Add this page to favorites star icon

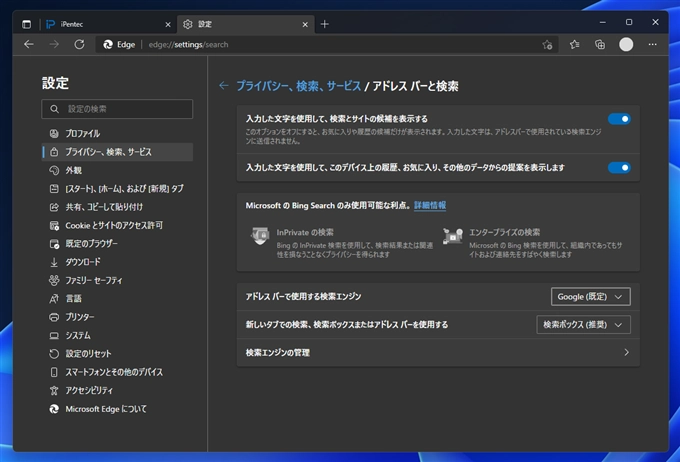click(x=547, y=45)
